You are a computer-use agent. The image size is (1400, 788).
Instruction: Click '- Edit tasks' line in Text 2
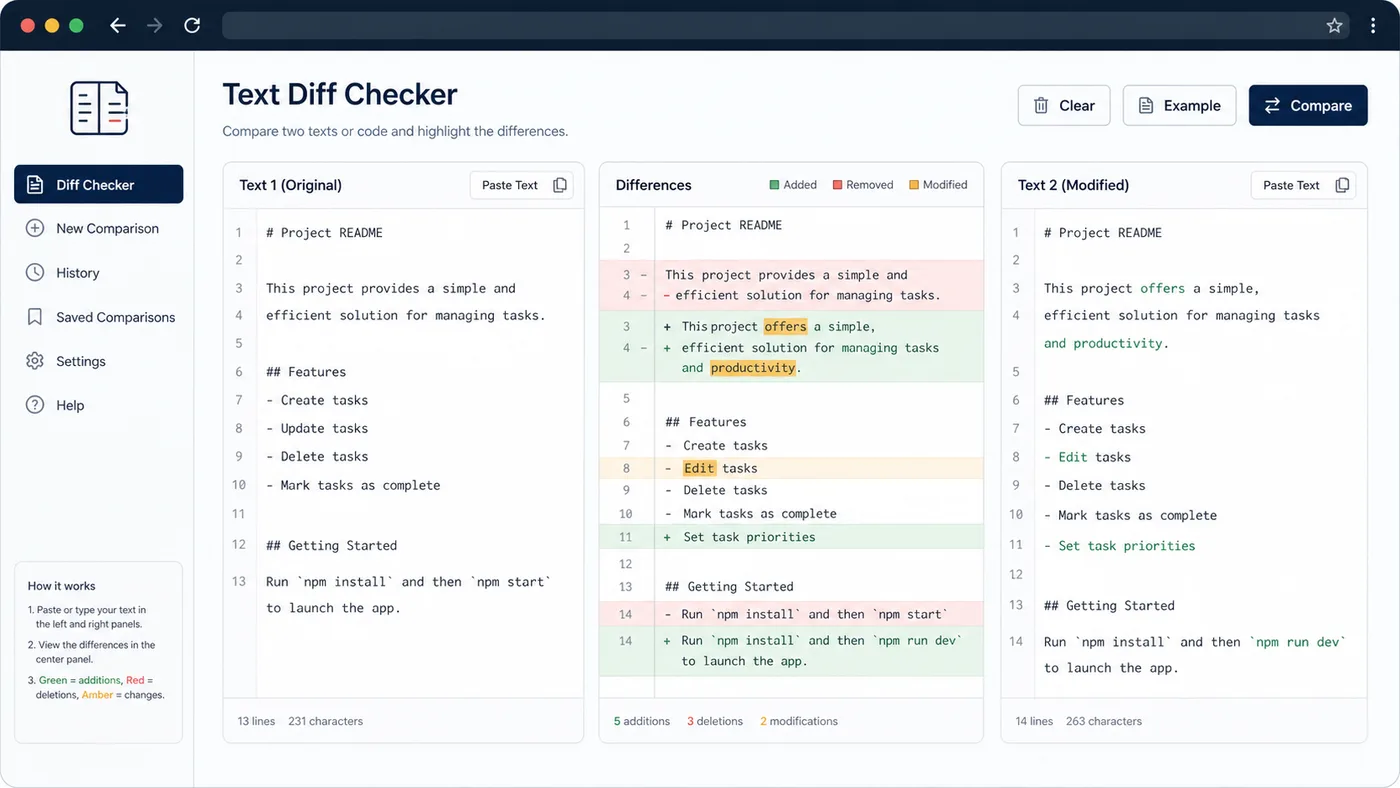pyautogui.click(x=1087, y=457)
